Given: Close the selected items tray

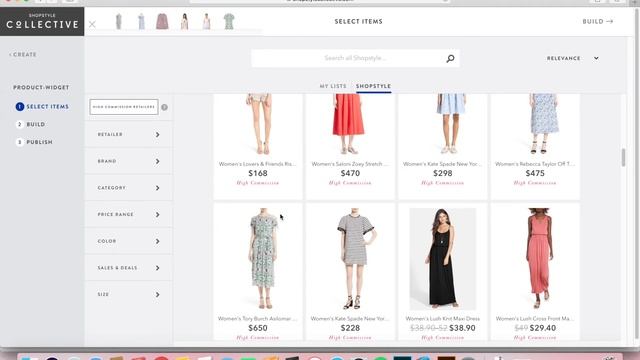Looking at the screenshot, I should tap(92, 24).
